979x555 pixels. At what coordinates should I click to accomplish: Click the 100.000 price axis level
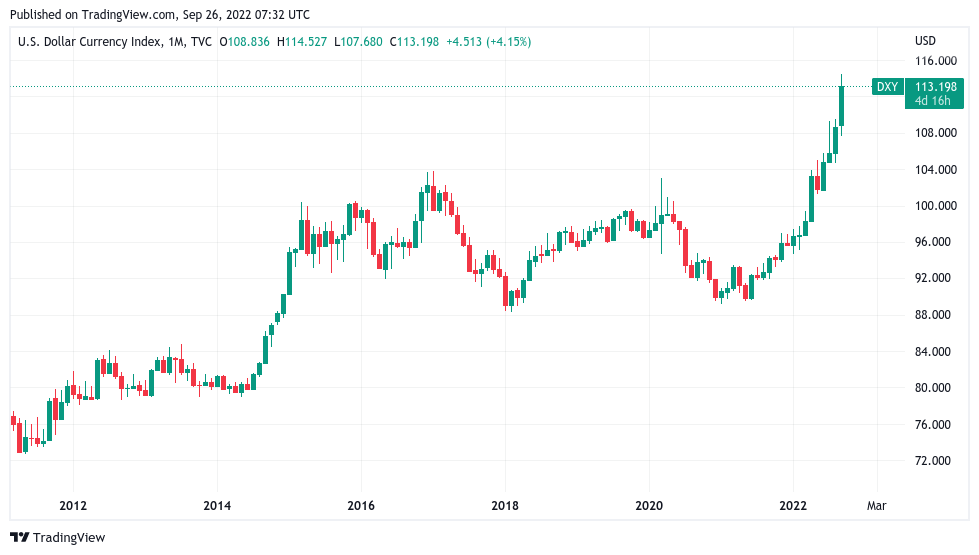[x=935, y=205]
